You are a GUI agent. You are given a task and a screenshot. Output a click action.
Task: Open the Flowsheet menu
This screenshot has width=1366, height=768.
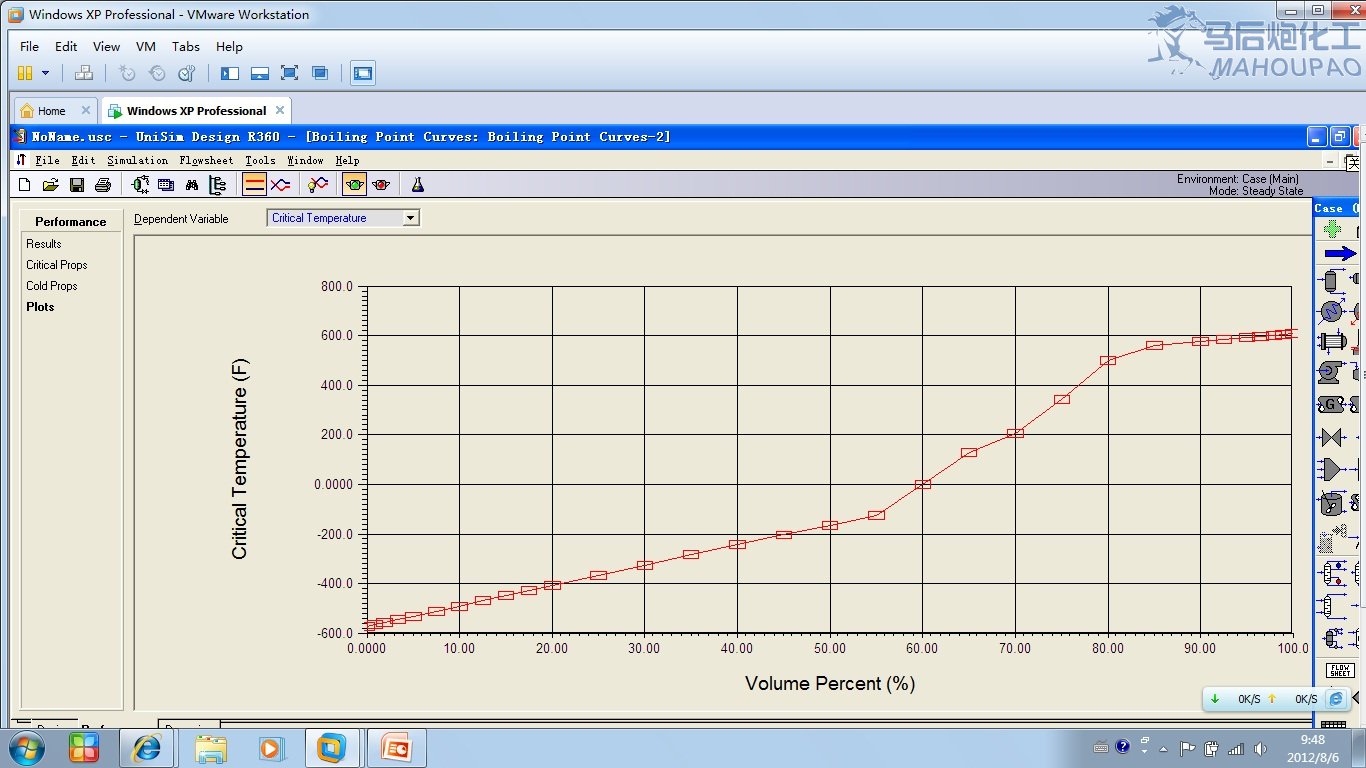206,160
